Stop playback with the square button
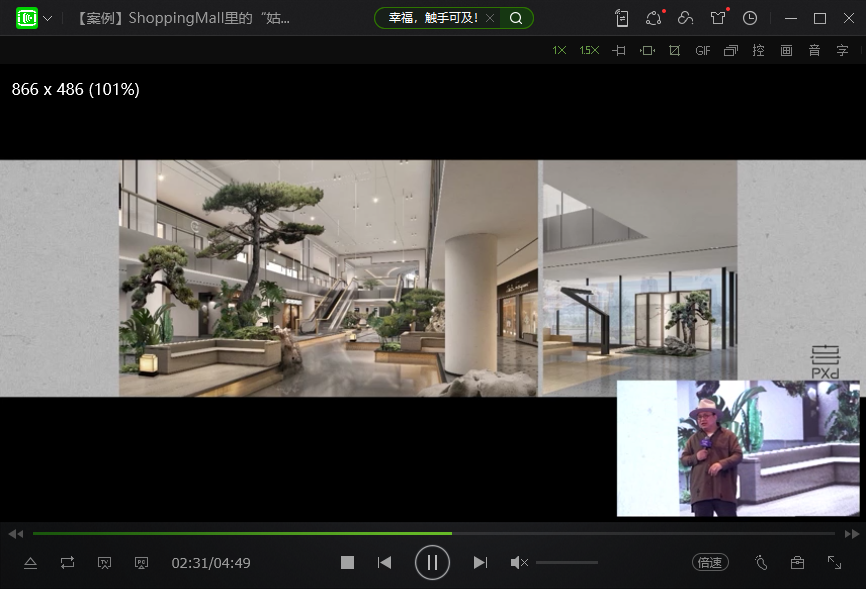866x589 pixels. tap(347, 562)
